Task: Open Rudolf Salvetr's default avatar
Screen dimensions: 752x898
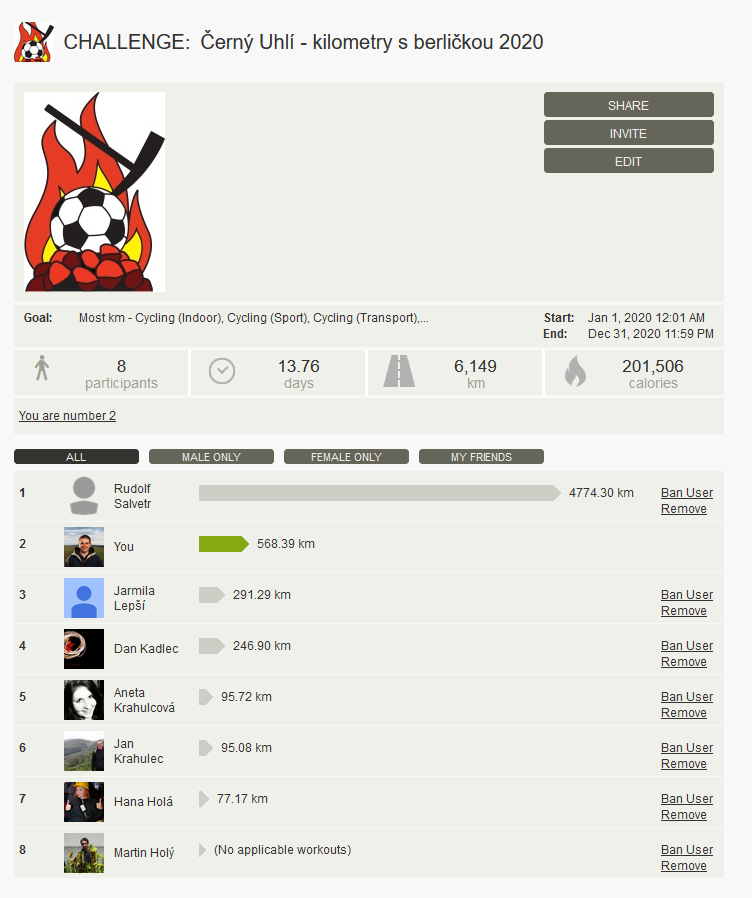Action: click(84, 496)
